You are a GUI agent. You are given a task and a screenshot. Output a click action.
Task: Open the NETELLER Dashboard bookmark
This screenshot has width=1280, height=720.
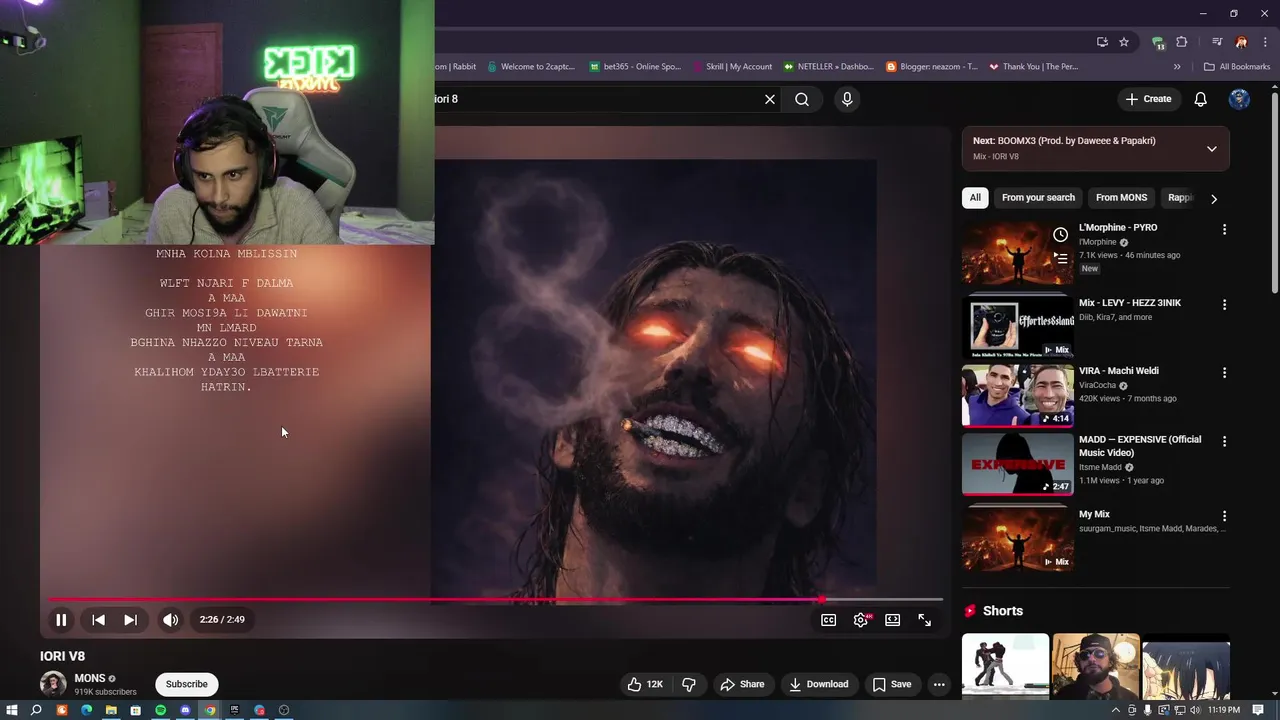pos(828,67)
